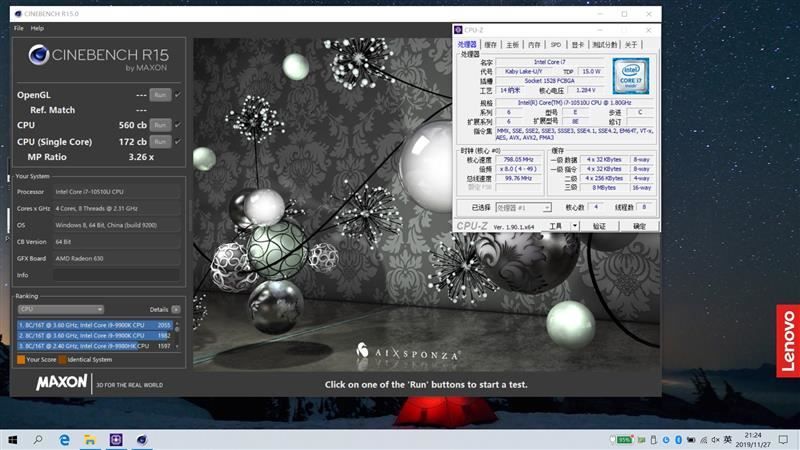Click the CPU-Z title bar icon

(458, 30)
